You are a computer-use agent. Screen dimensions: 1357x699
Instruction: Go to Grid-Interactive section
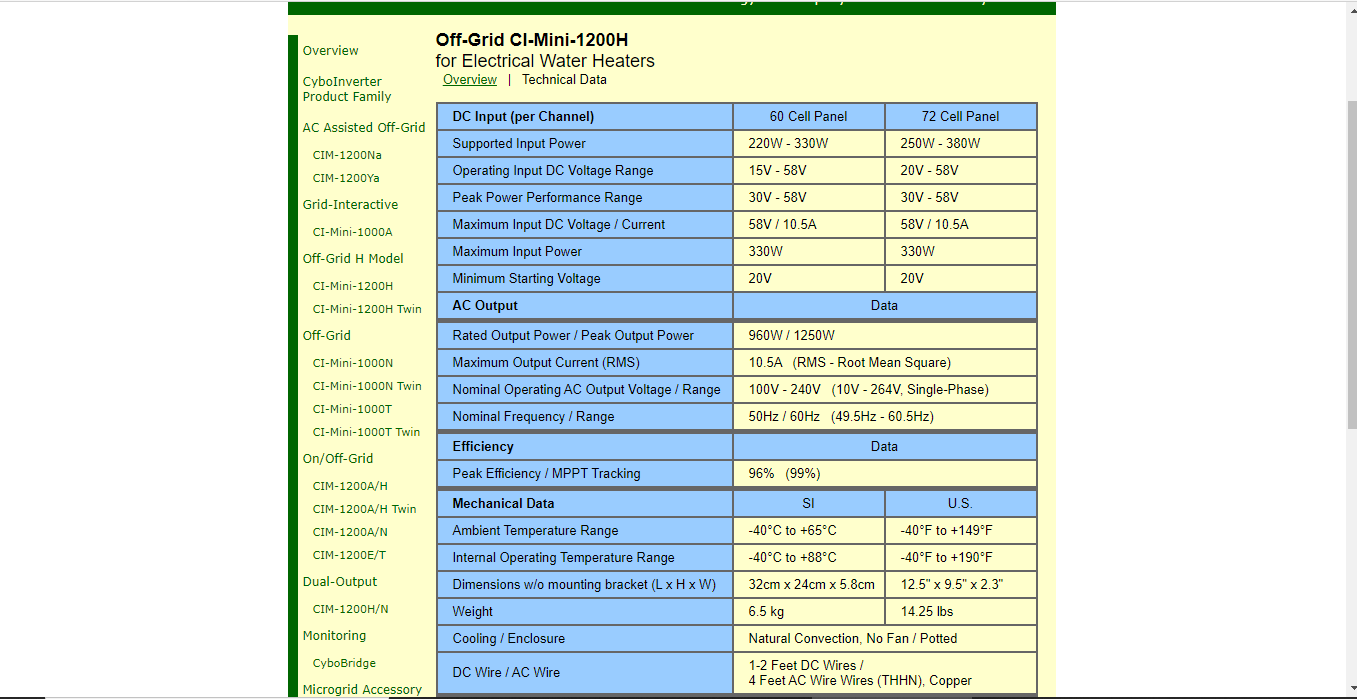[x=350, y=205]
